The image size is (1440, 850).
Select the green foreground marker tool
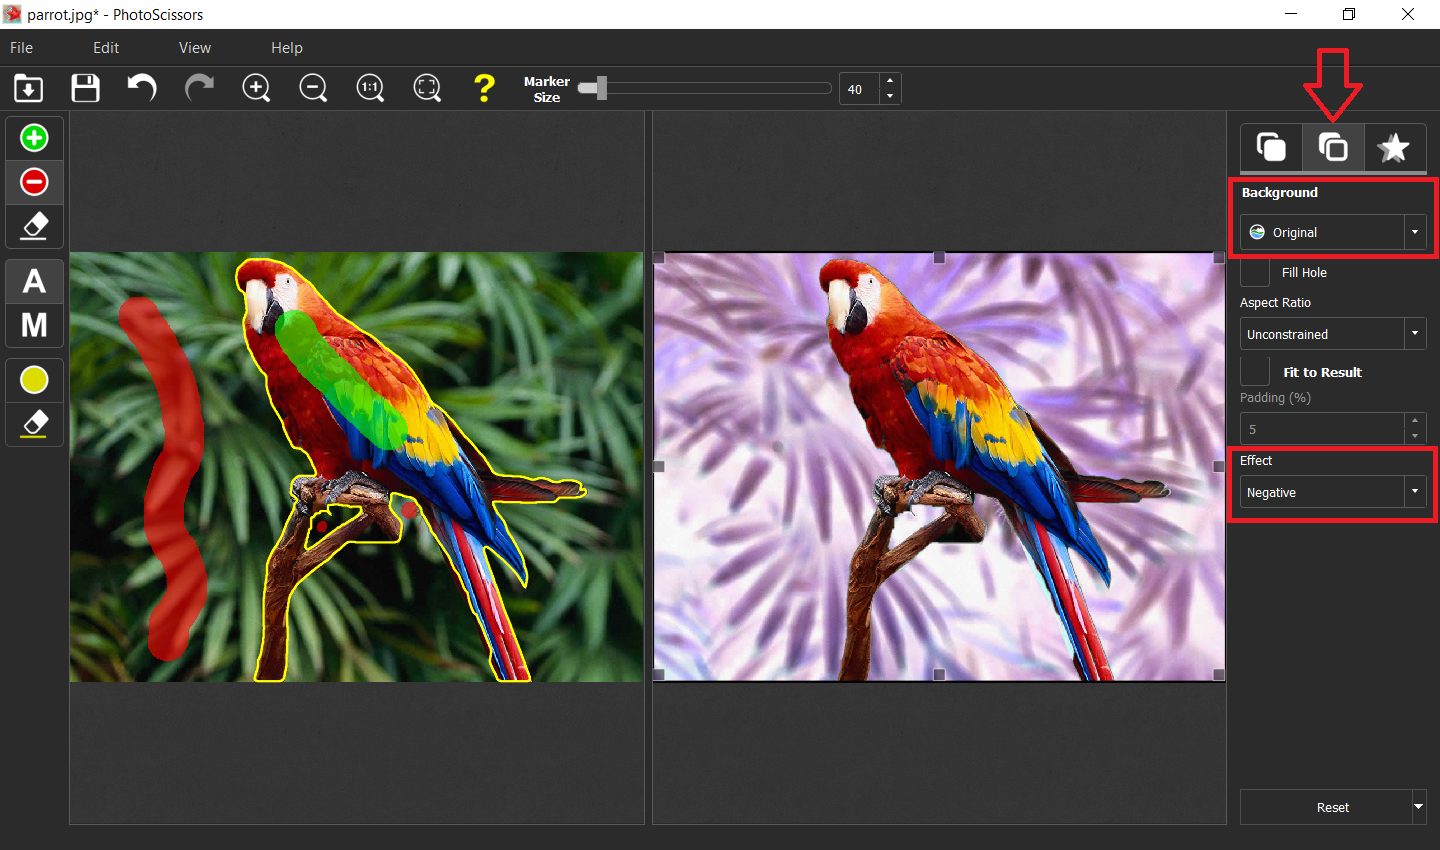(x=33, y=138)
